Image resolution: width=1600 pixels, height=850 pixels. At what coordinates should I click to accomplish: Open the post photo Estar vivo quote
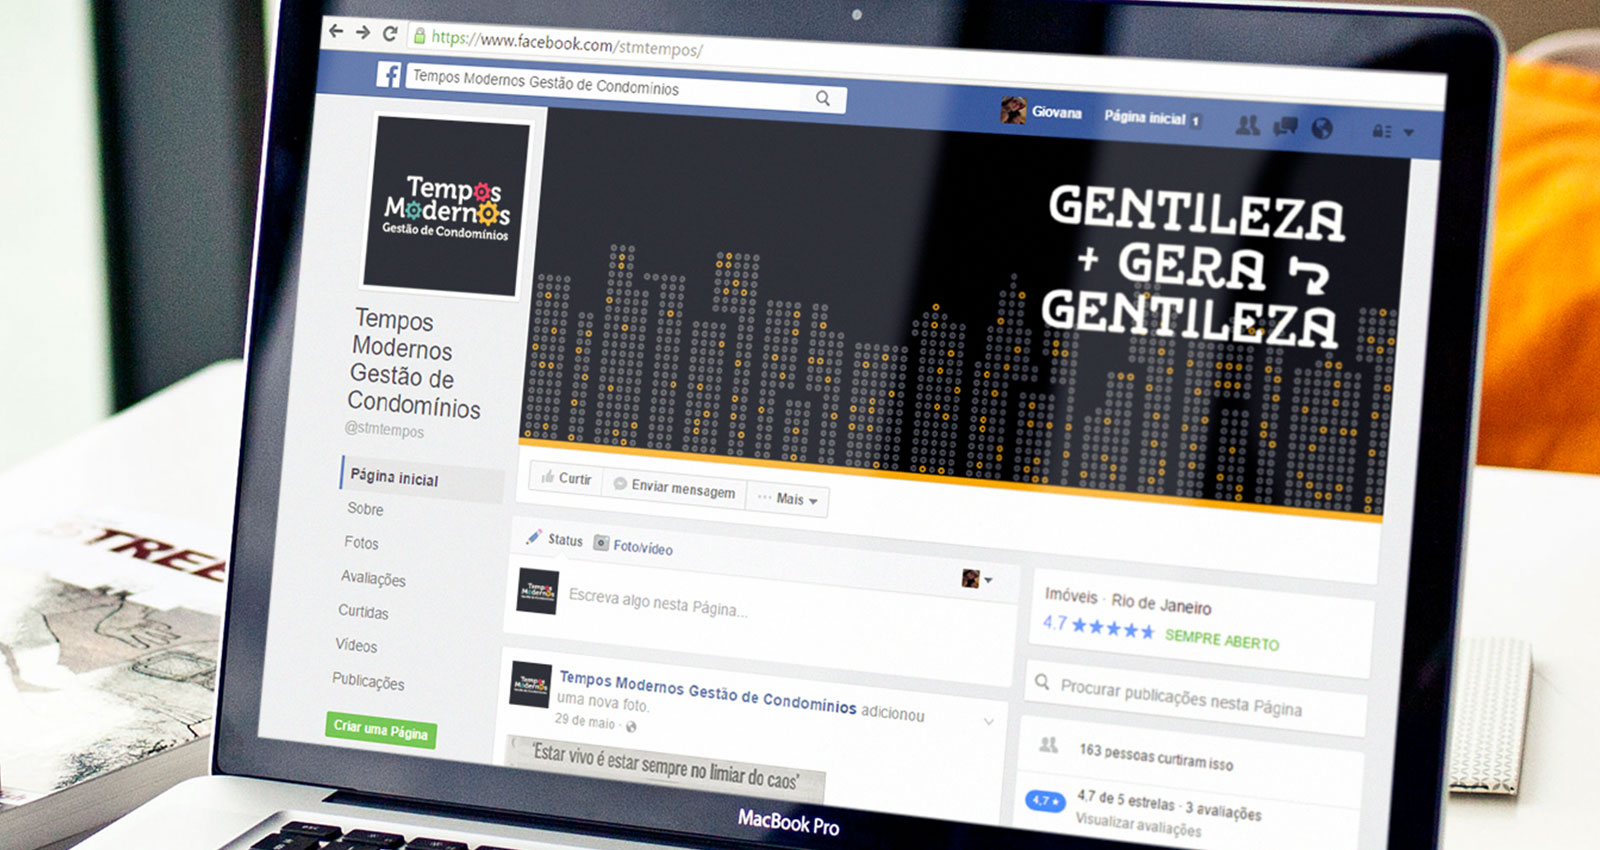[x=666, y=766]
